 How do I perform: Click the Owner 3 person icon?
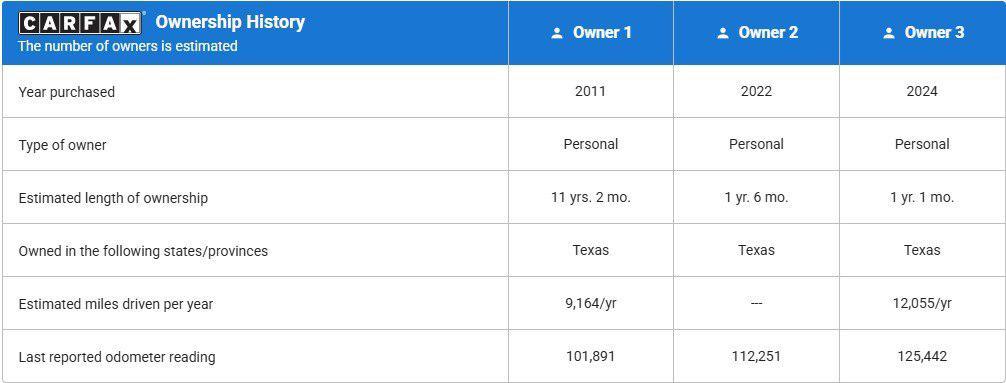pos(889,33)
